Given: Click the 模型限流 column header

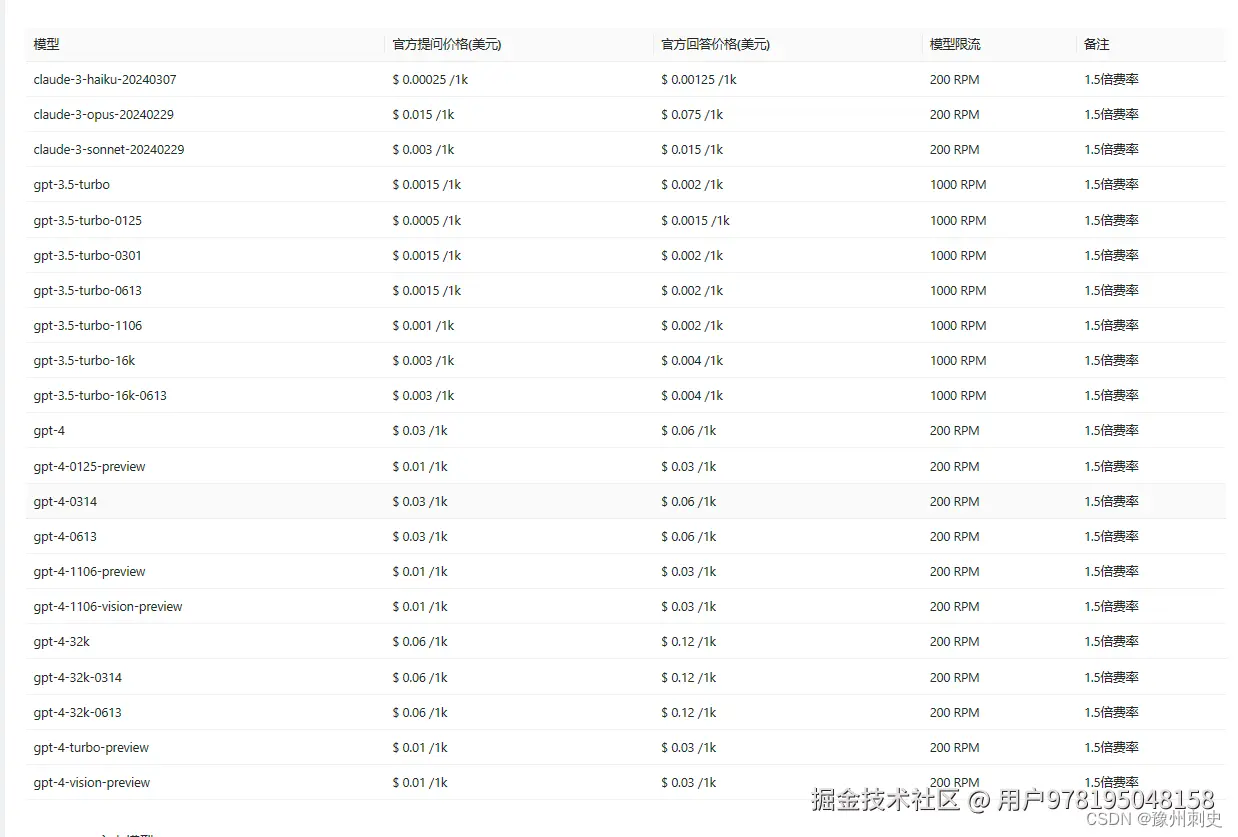Looking at the screenshot, I should [952, 44].
